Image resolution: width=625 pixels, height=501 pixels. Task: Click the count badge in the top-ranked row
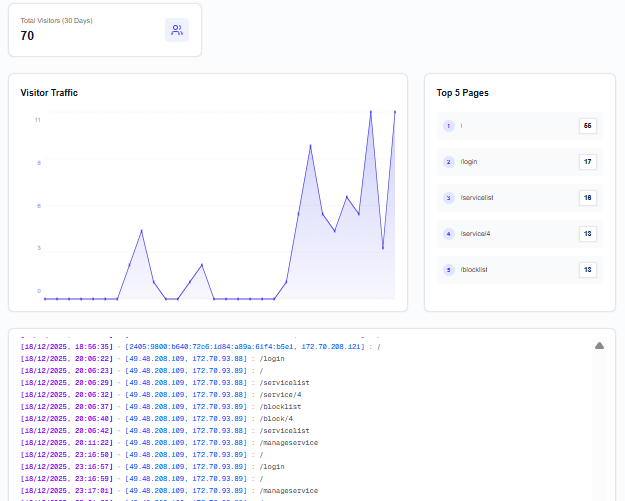pos(588,126)
